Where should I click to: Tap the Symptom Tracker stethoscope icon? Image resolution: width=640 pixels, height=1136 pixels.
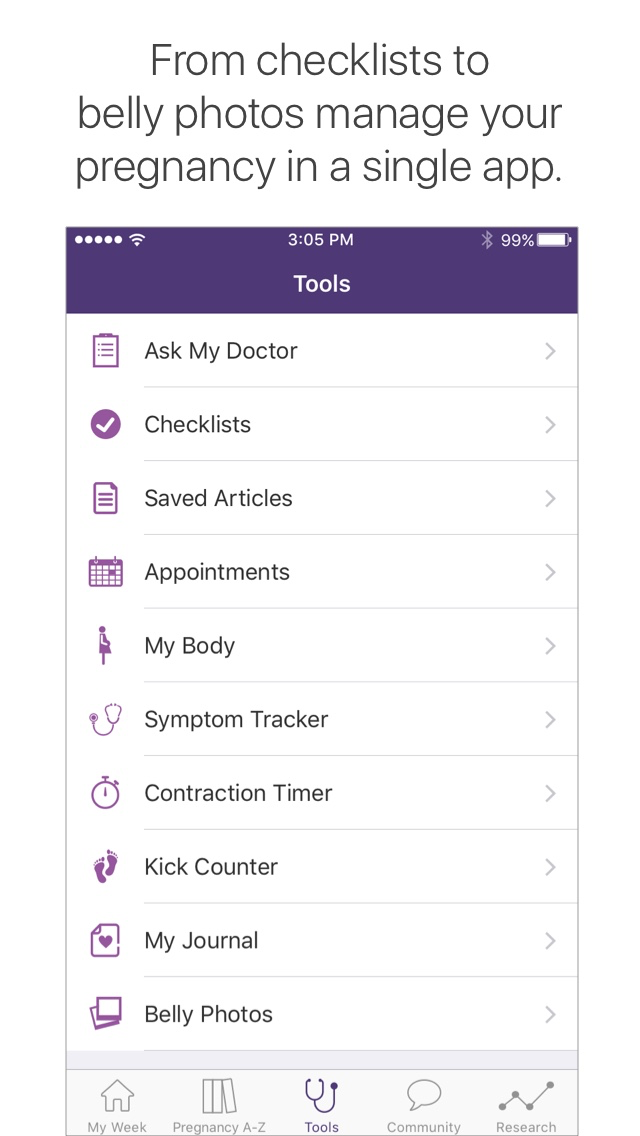[x=106, y=719]
